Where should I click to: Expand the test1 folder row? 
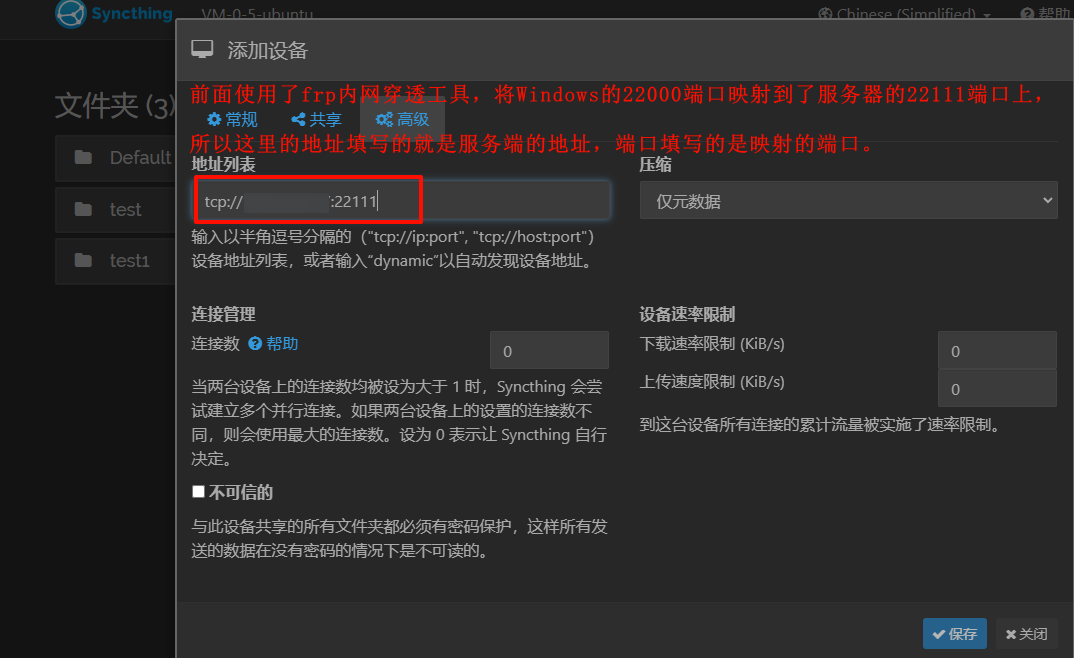(x=115, y=260)
